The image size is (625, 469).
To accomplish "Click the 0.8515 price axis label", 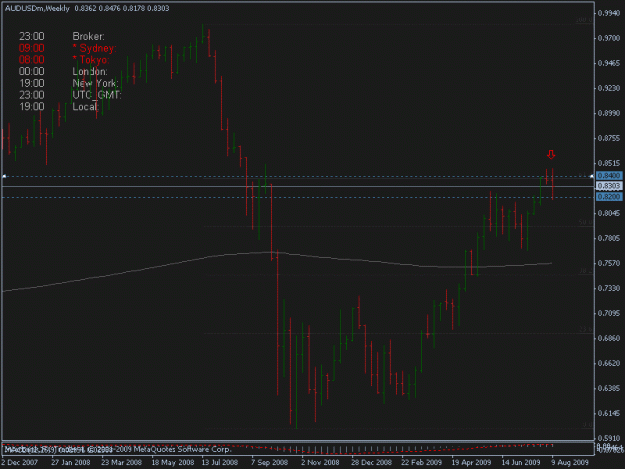I will [x=609, y=163].
